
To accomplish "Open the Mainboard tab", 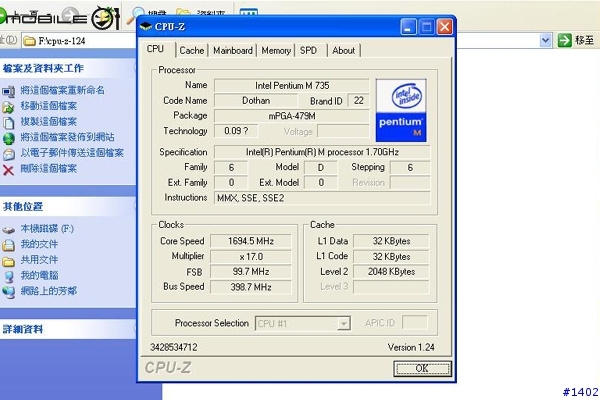I will tap(233, 51).
